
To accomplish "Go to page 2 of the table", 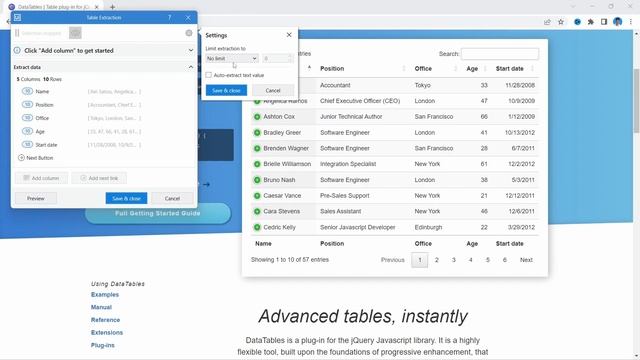I will tap(437, 260).
